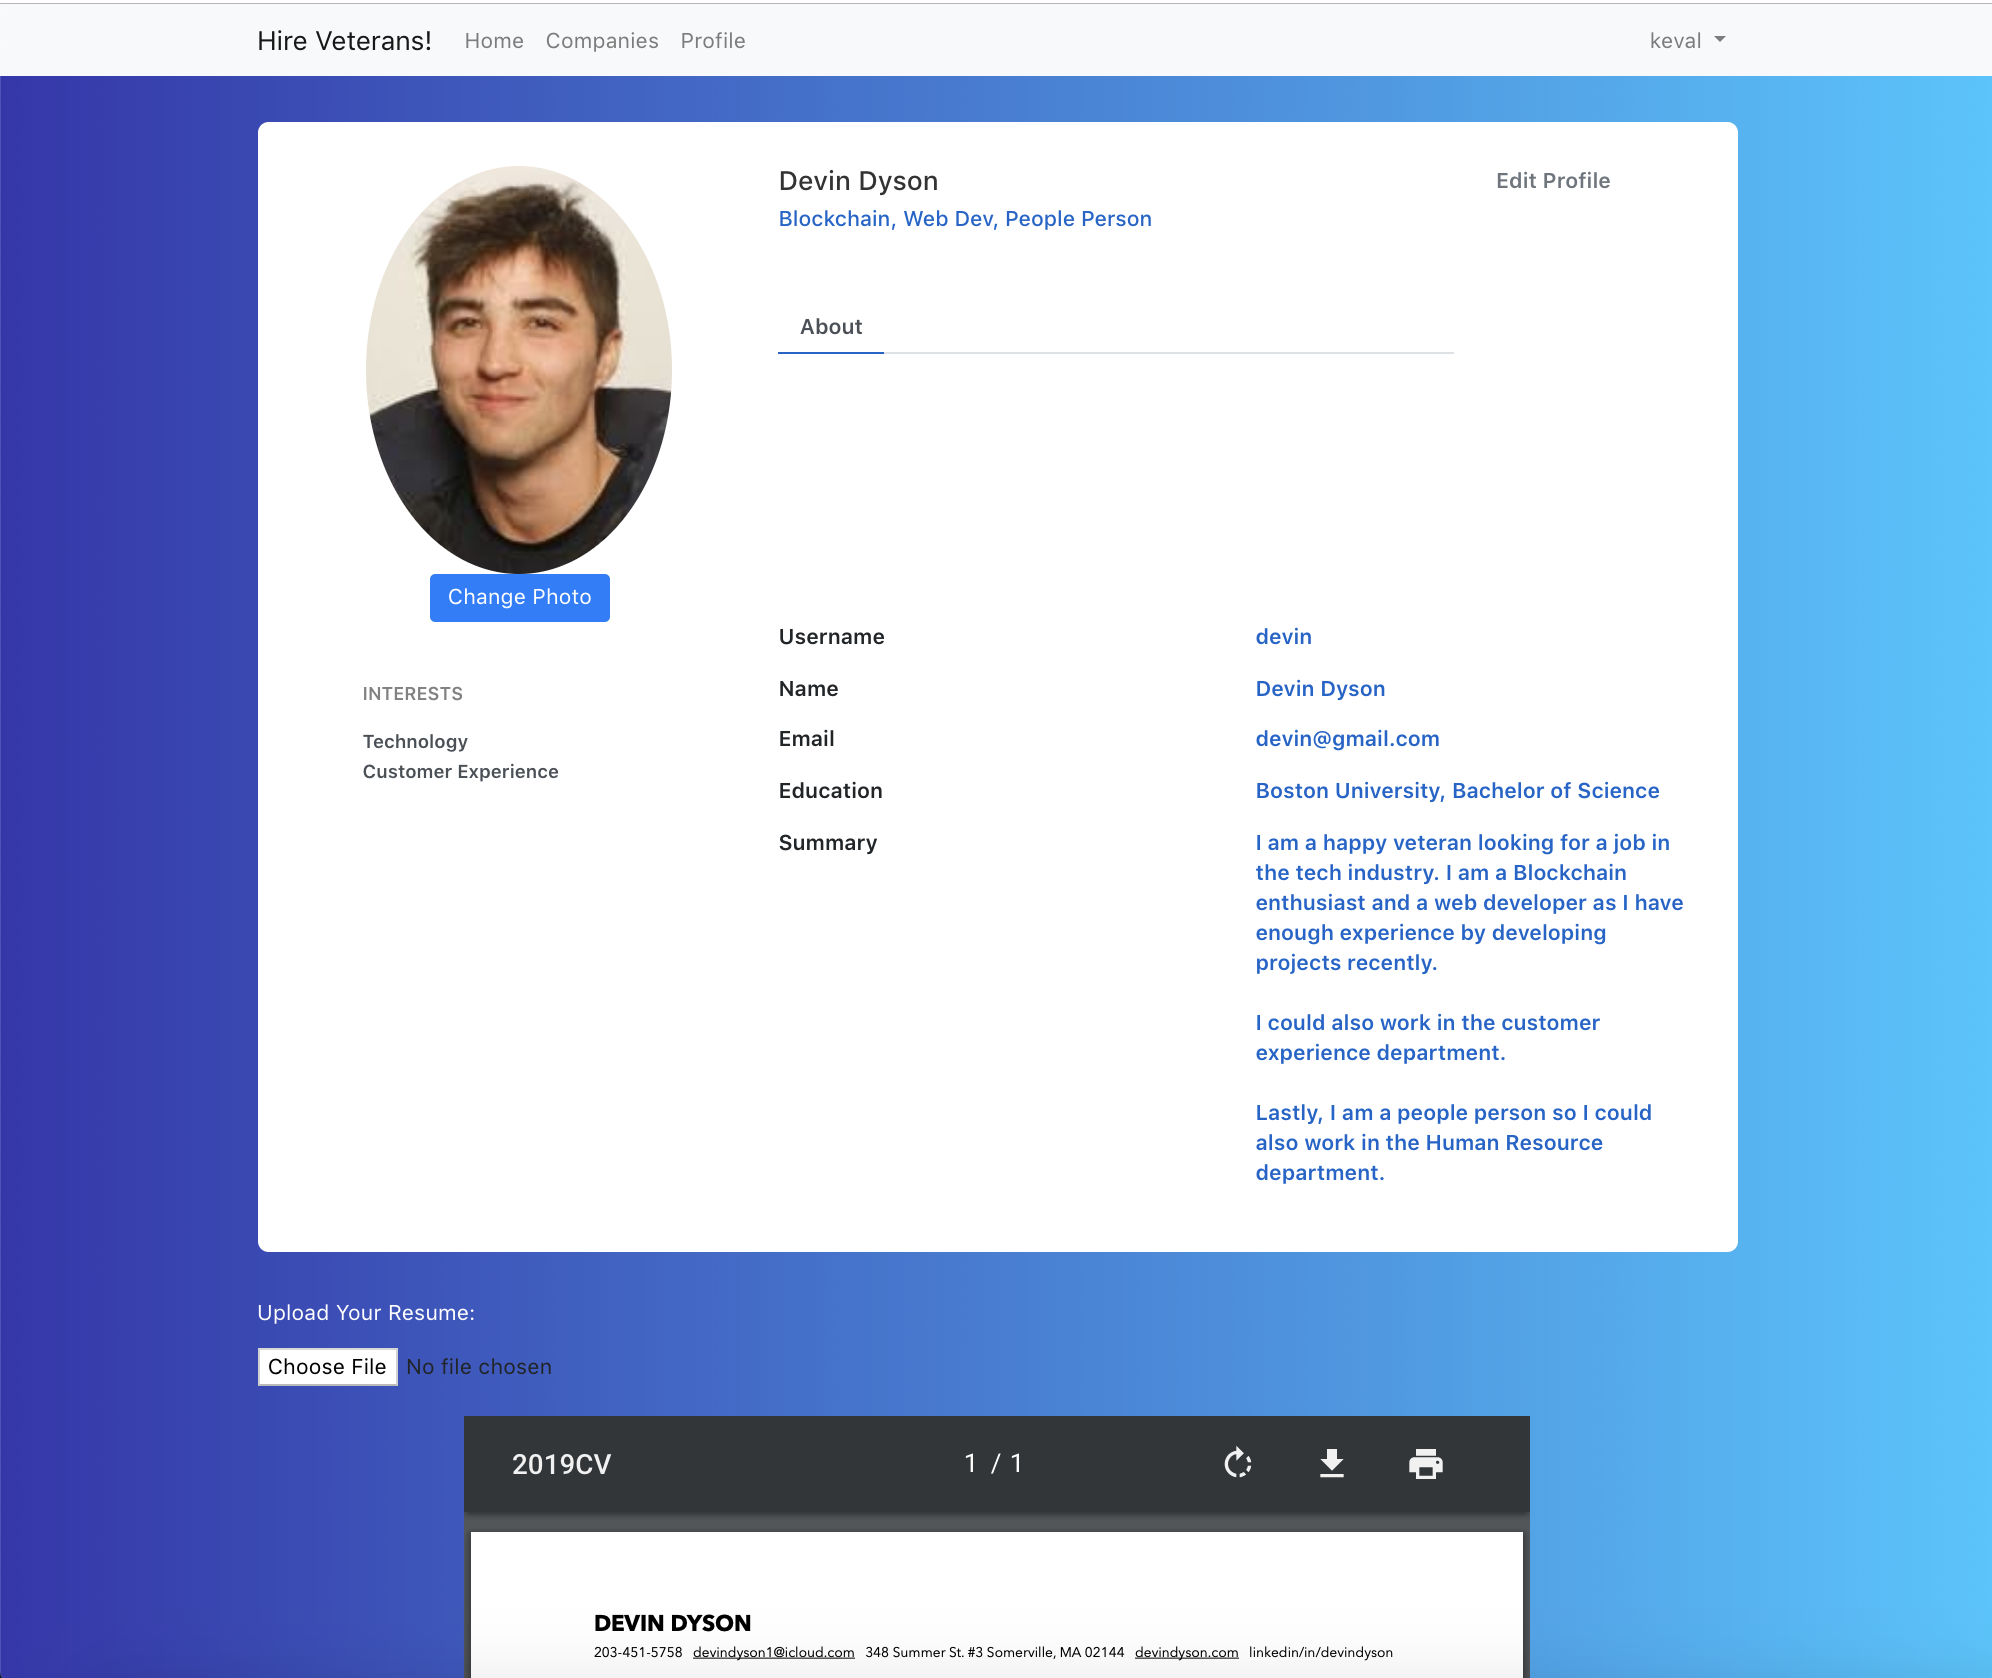The height and width of the screenshot is (1678, 1992).
Task: Print the resume PDF
Action: [1425, 1464]
